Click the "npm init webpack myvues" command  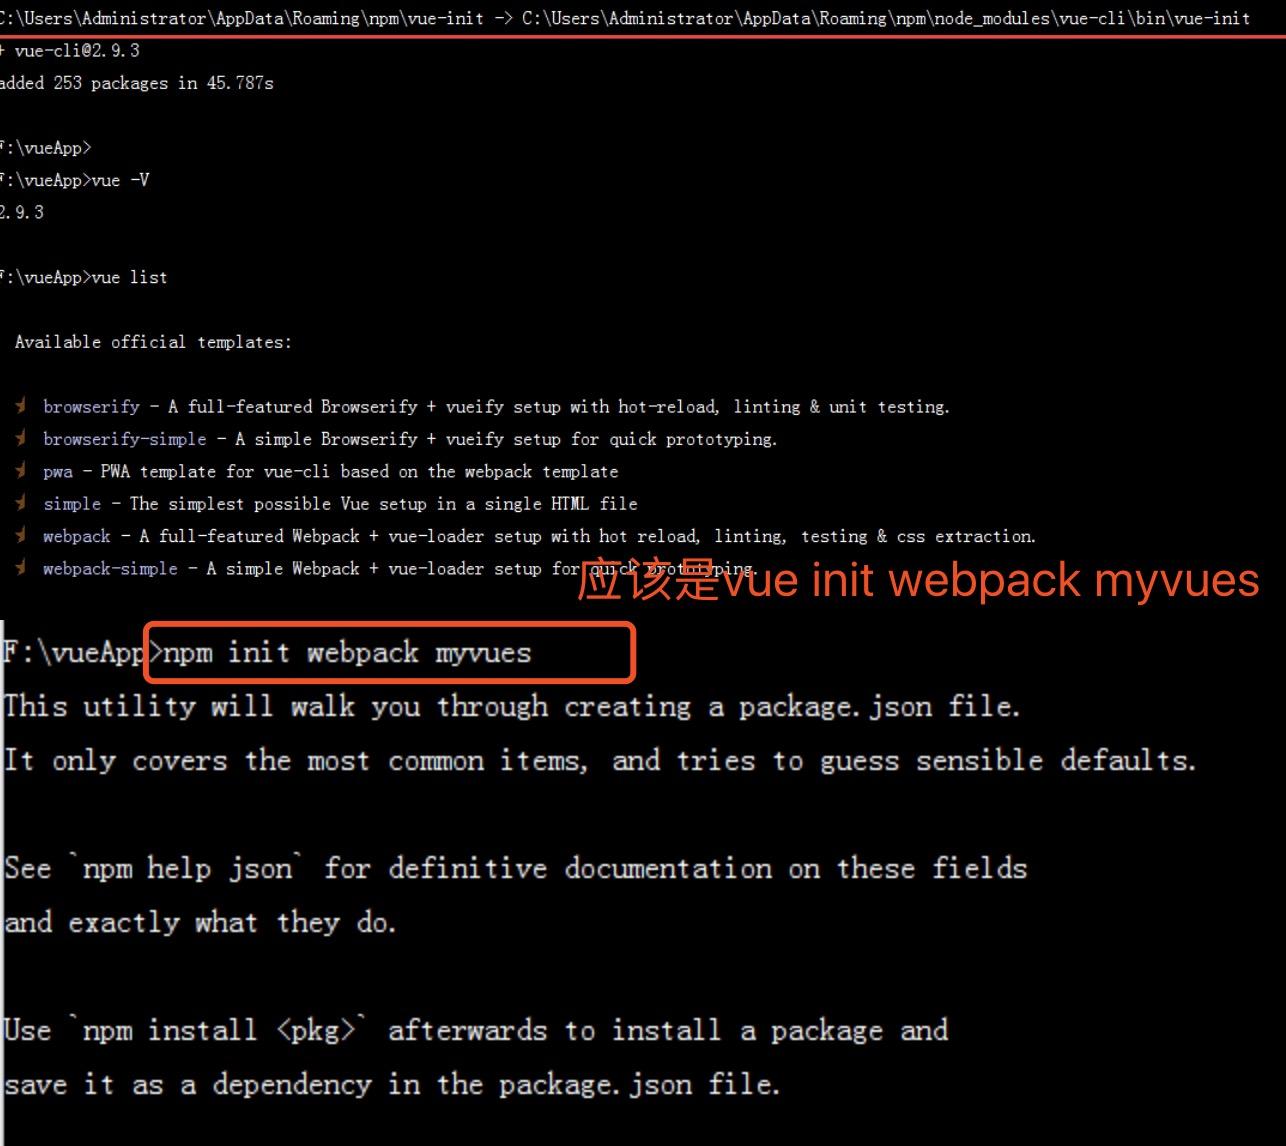(x=347, y=653)
